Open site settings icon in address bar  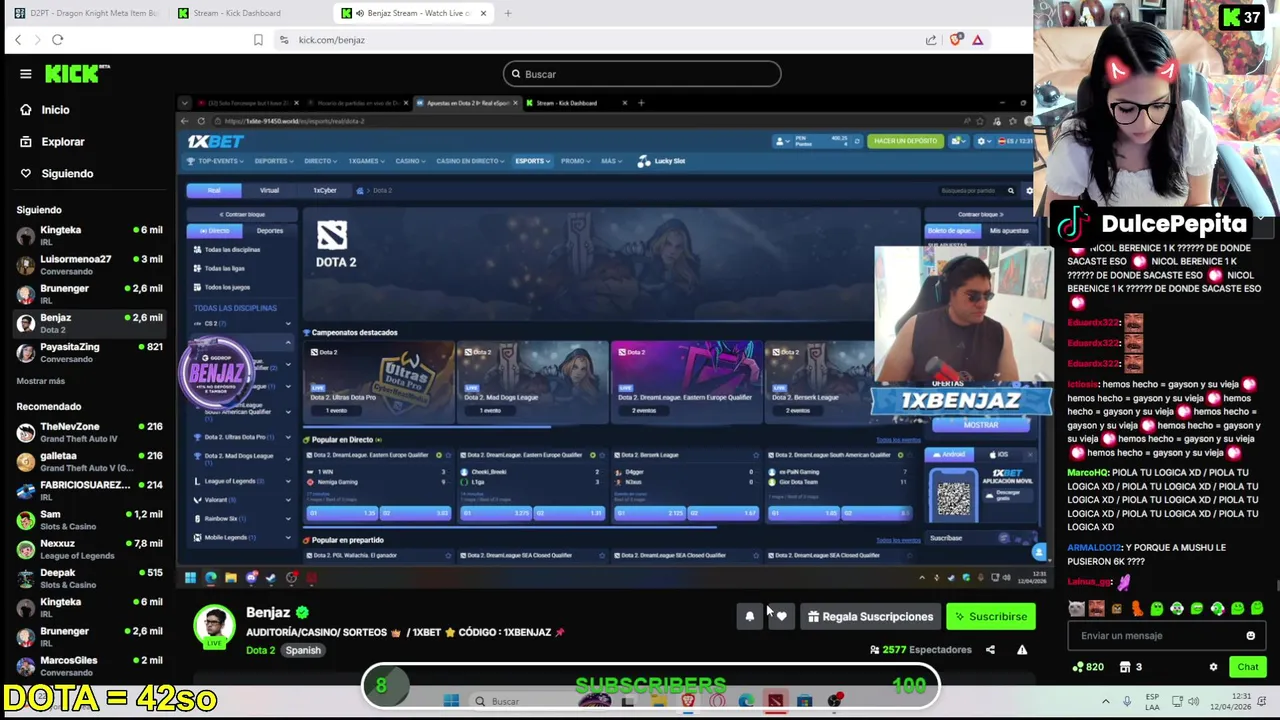[284, 40]
